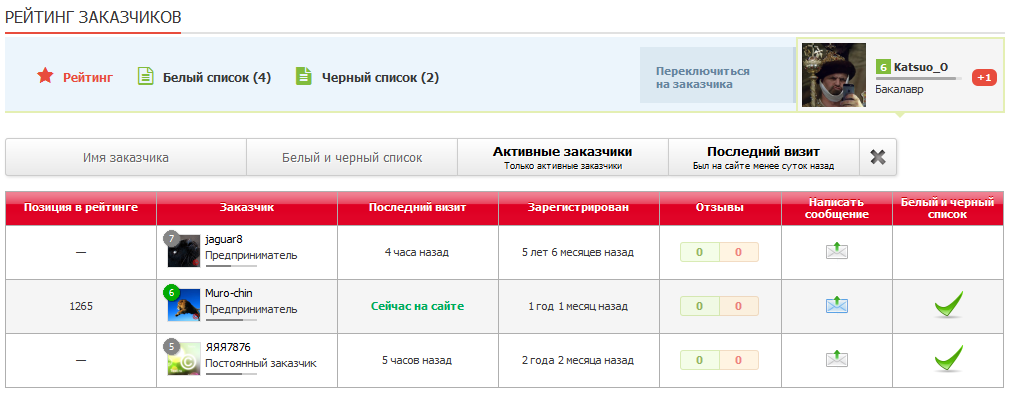Image resolution: width=1010 pixels, height=393 pixels.
Task: Click the blue envelope for Muro-chin
Action: tap(837, 305)
